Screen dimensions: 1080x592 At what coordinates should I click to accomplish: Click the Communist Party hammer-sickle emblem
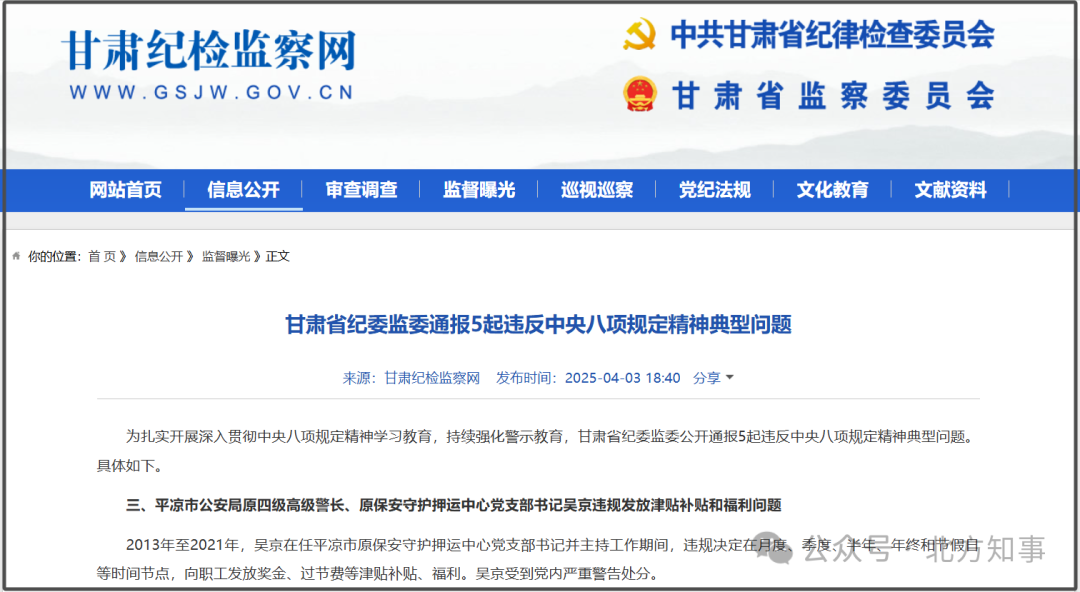[639, 34]
